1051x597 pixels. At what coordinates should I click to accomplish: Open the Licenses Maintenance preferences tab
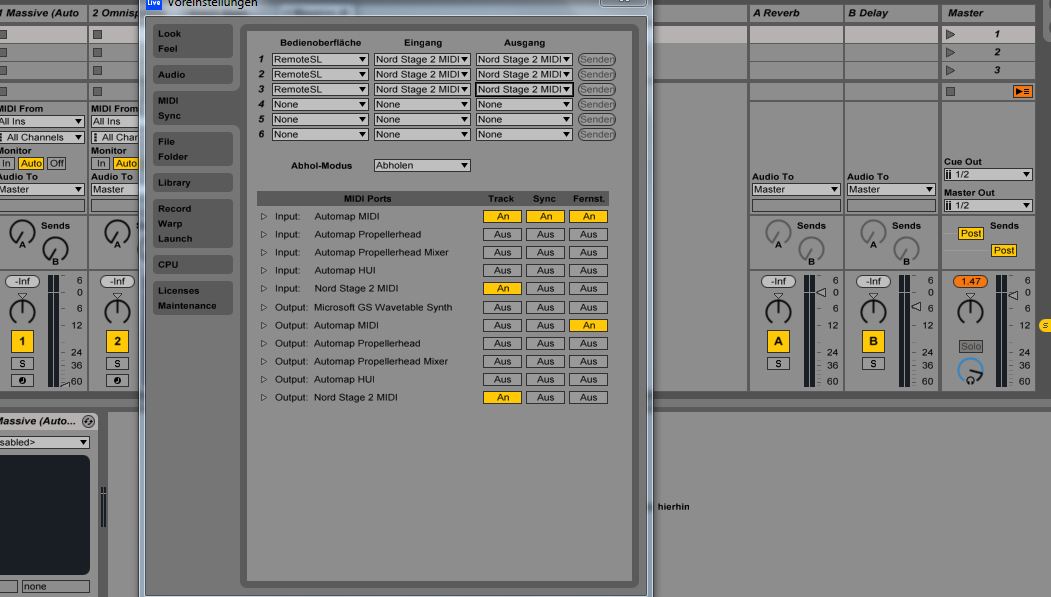point(192,298)
